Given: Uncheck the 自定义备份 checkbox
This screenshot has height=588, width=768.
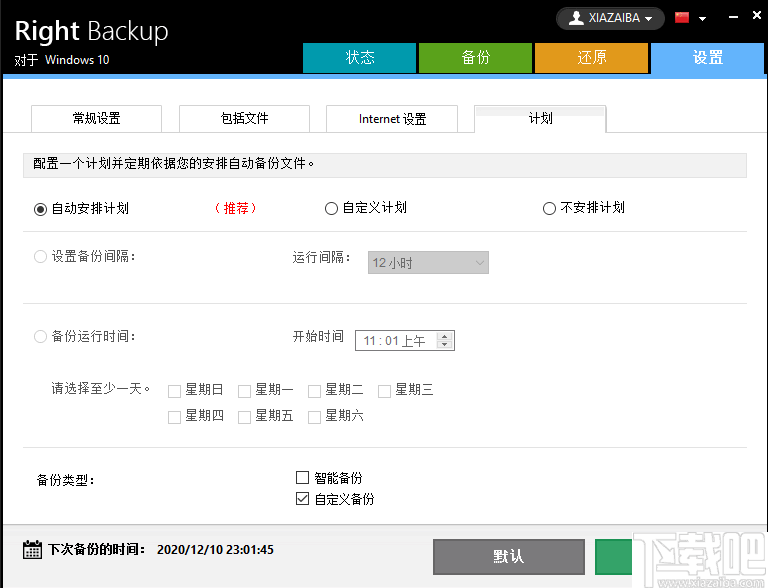Looking at the screenshot, I should 303,499.
